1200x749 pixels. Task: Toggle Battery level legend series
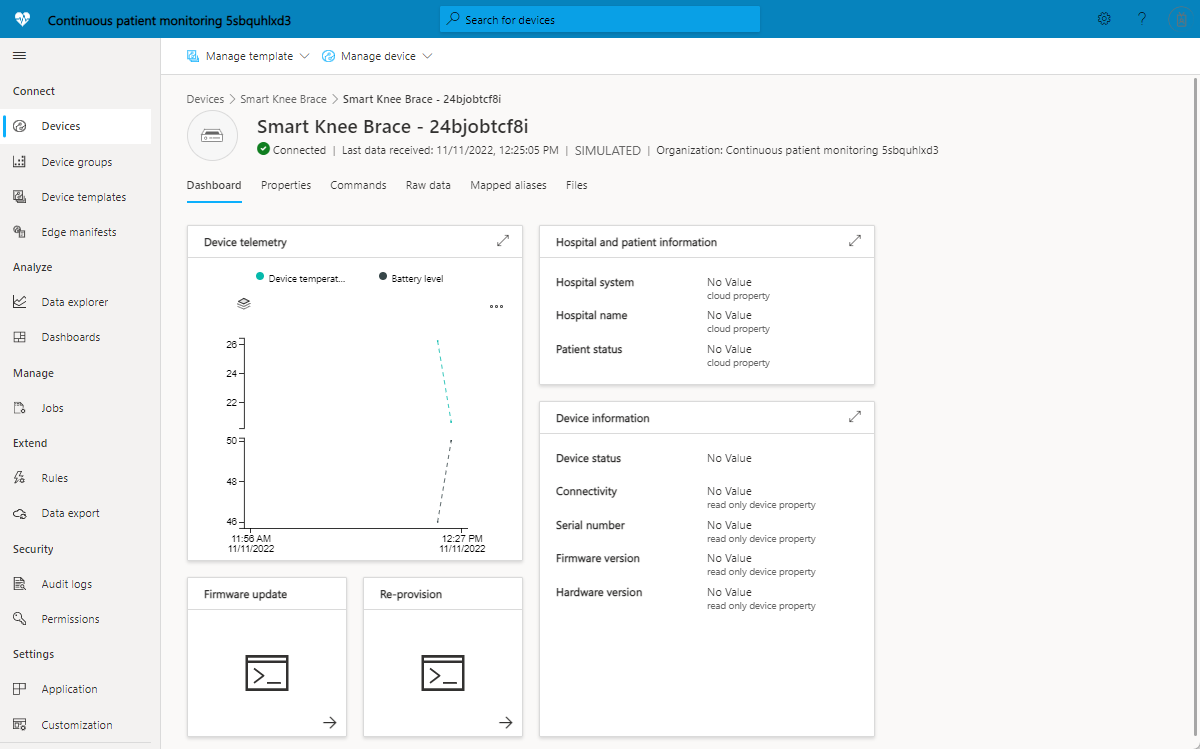click(411, 278)
